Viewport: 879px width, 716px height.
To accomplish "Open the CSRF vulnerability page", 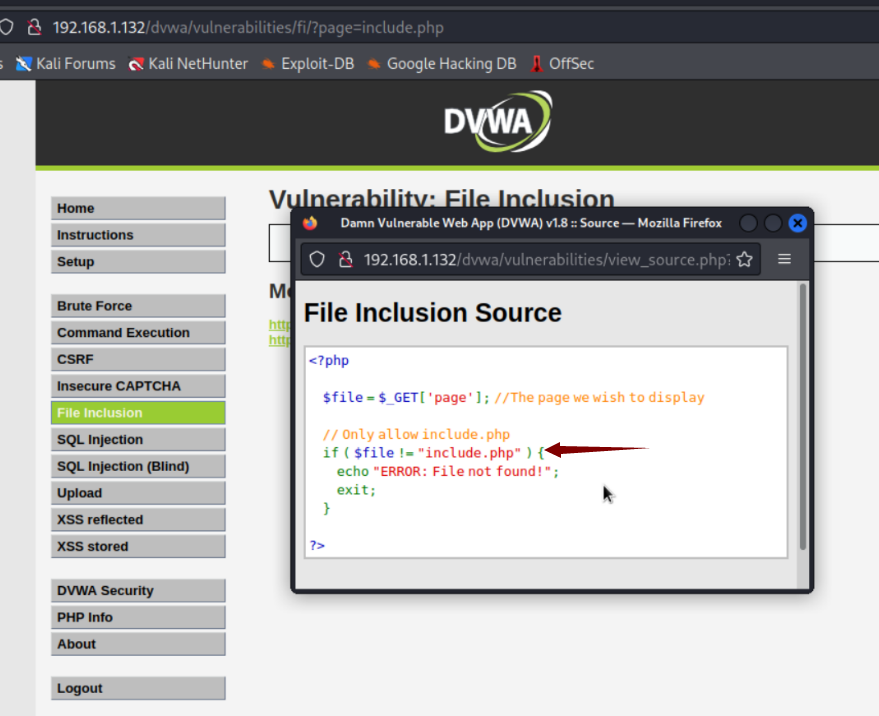I will (138, 359).
